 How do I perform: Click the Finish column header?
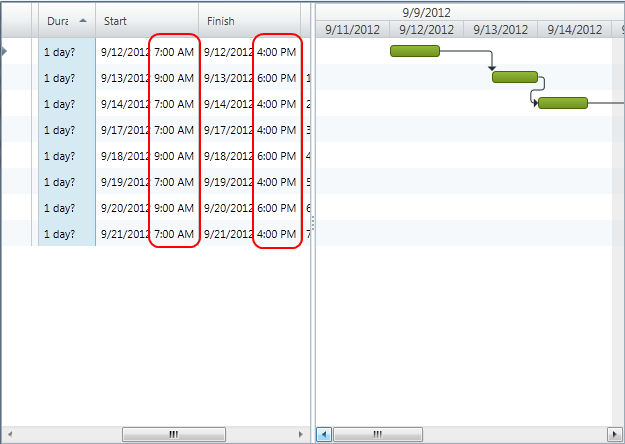pos(248,20)
